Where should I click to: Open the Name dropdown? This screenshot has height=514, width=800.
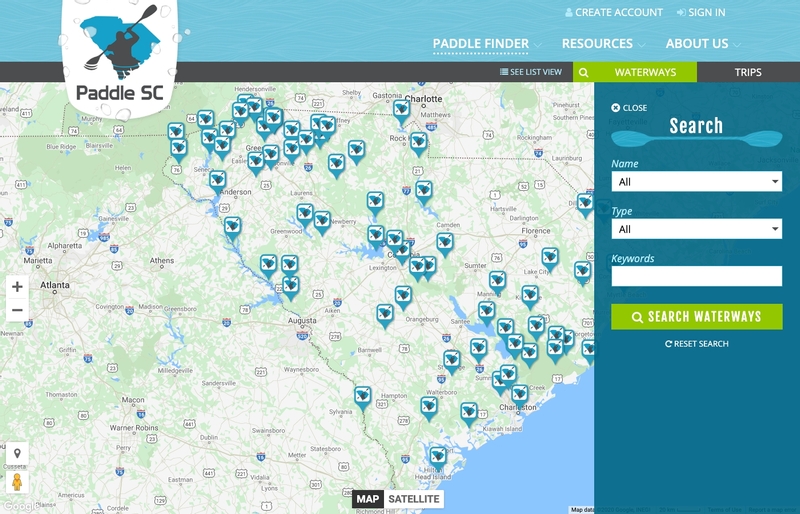pyautogui.click(x=696, y=182)
